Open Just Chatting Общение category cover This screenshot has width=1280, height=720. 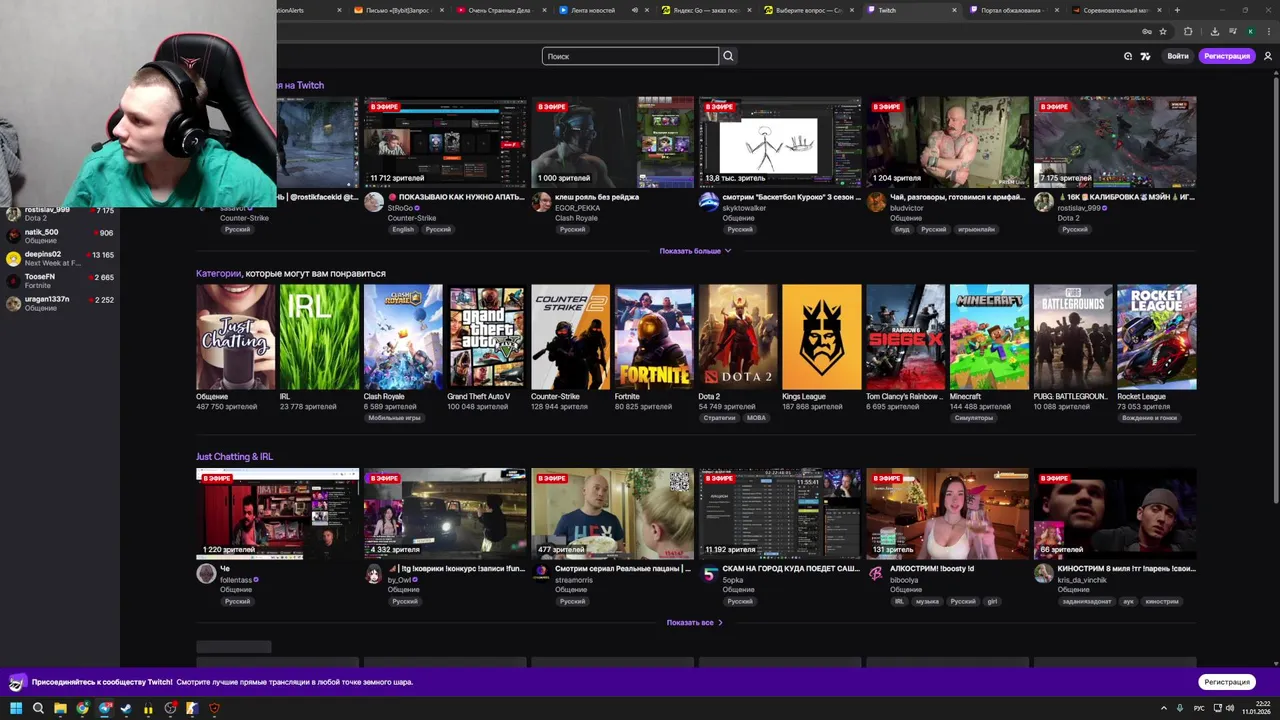click(235, 337)
